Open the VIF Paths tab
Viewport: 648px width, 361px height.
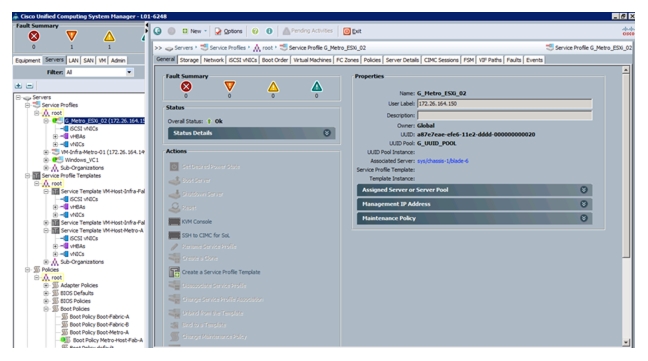coord(490,60)
